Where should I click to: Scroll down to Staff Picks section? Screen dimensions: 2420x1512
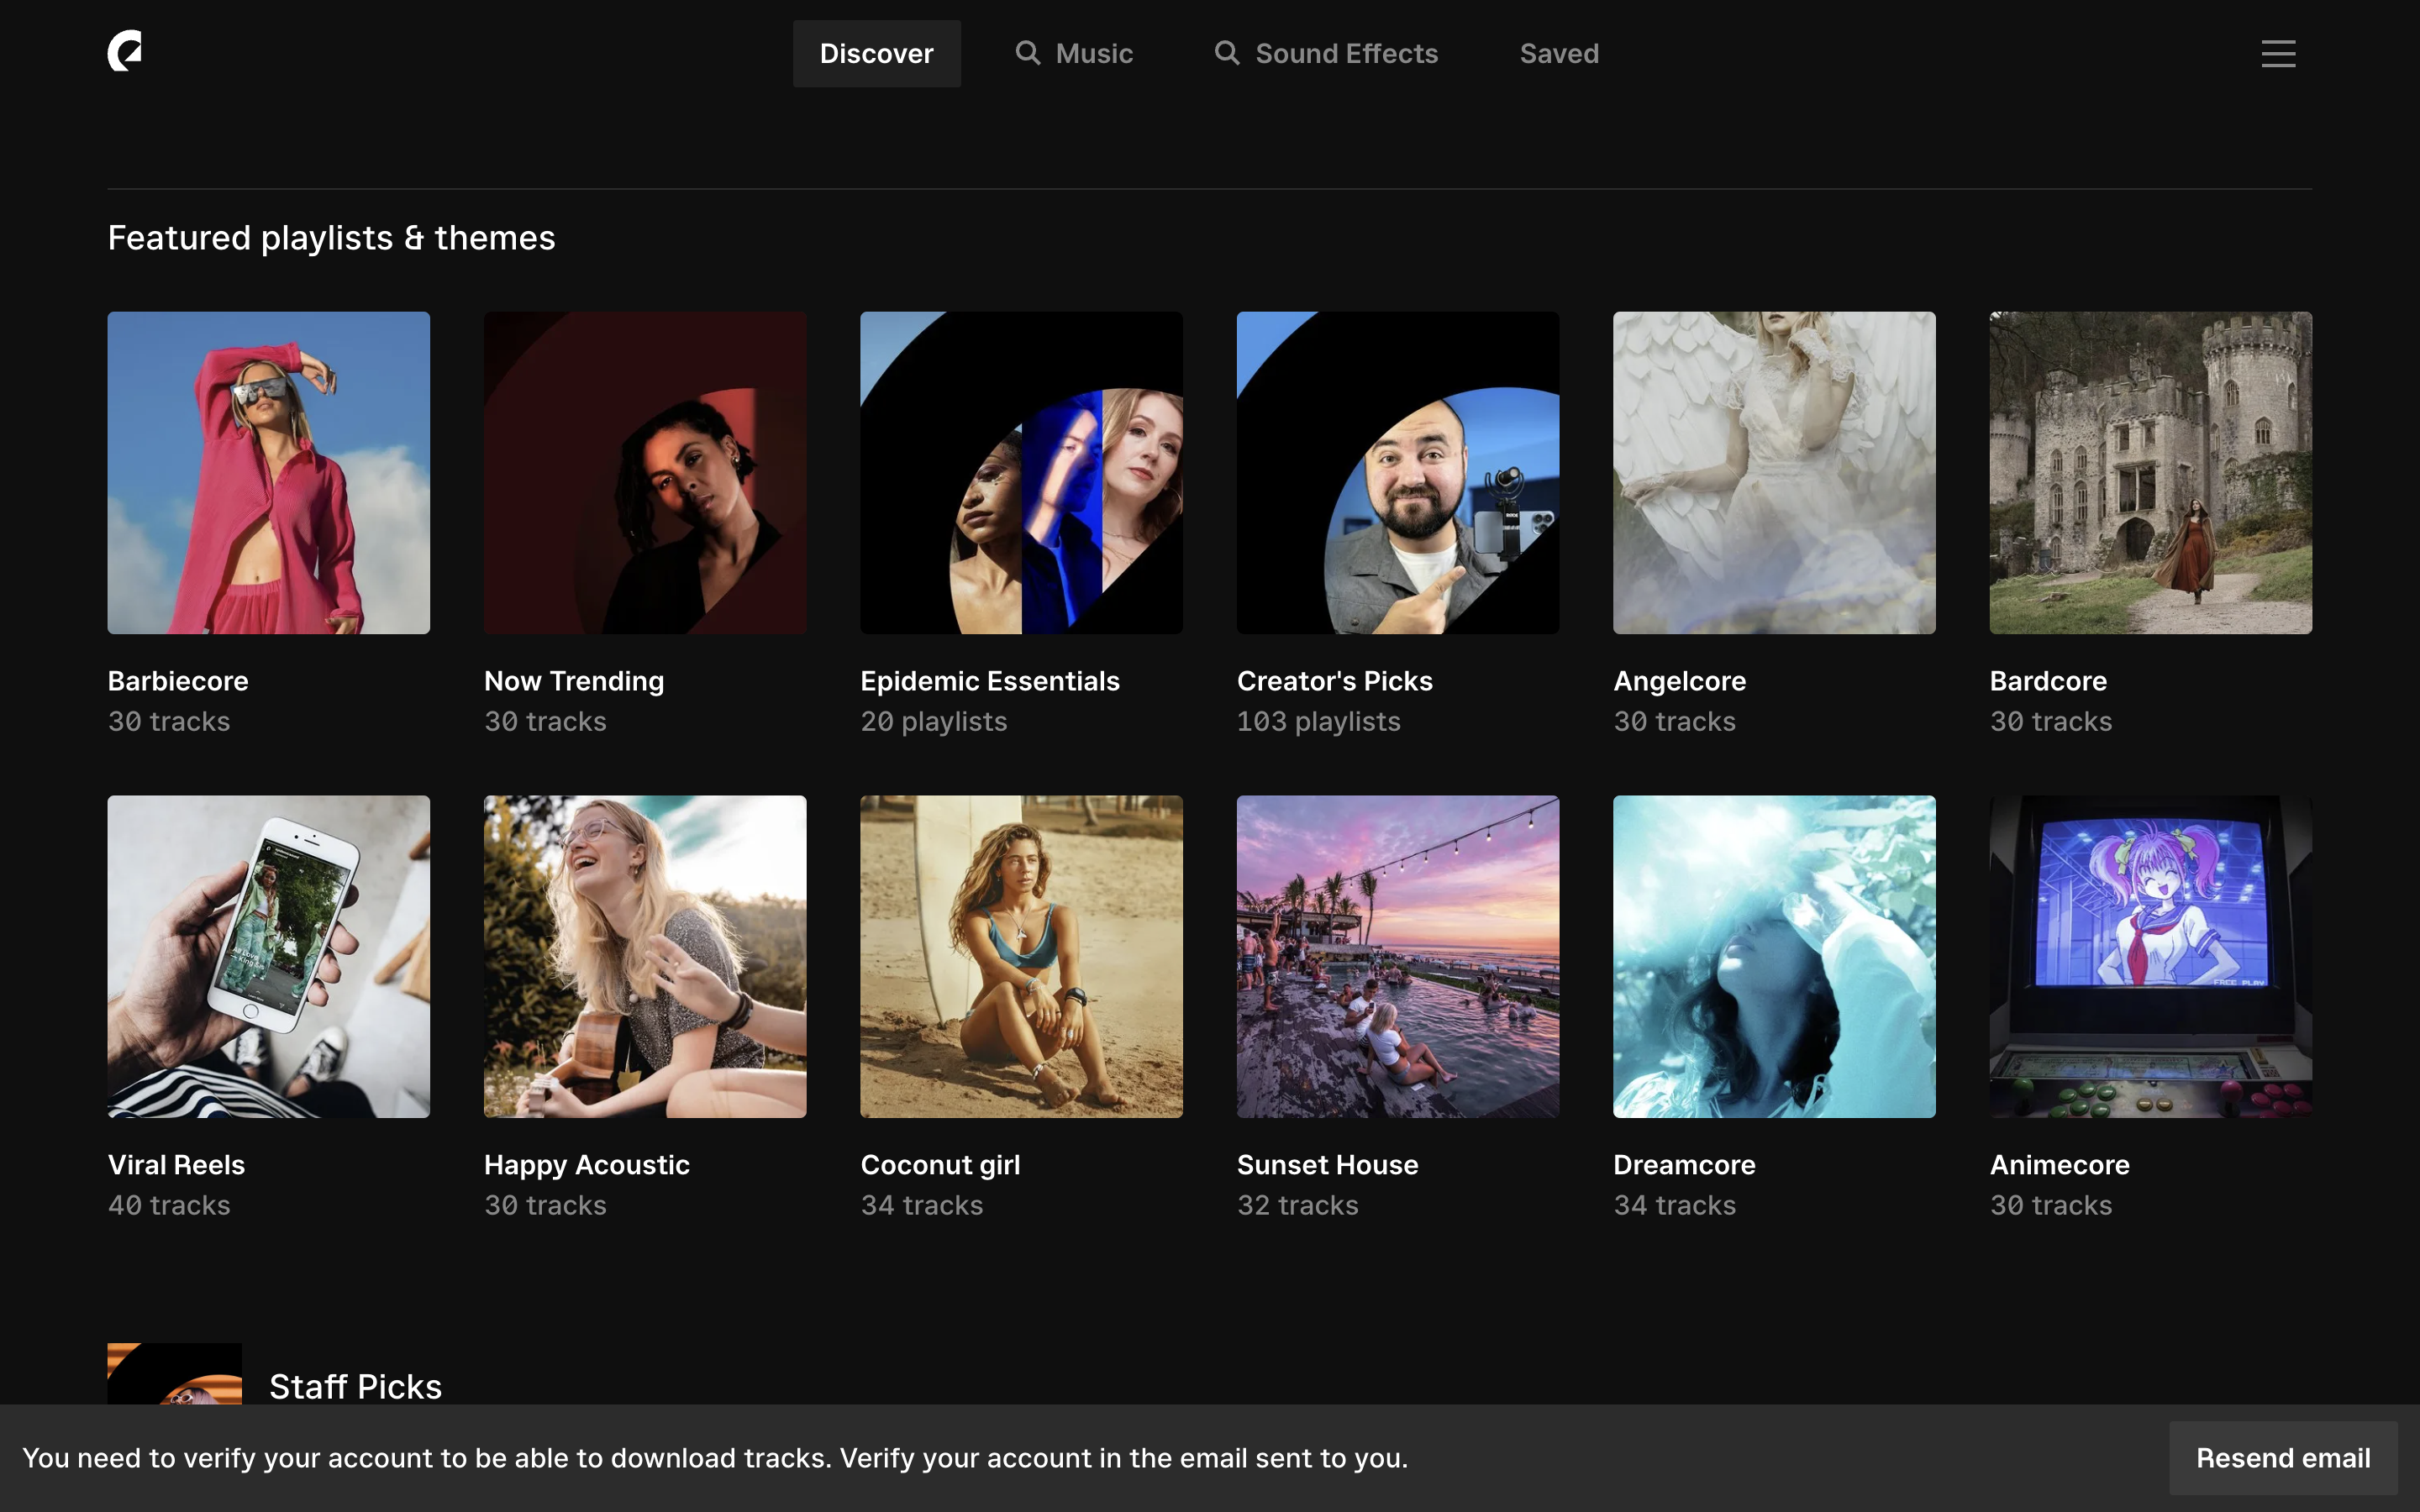pyautogui.click(x=355, y=1385)
